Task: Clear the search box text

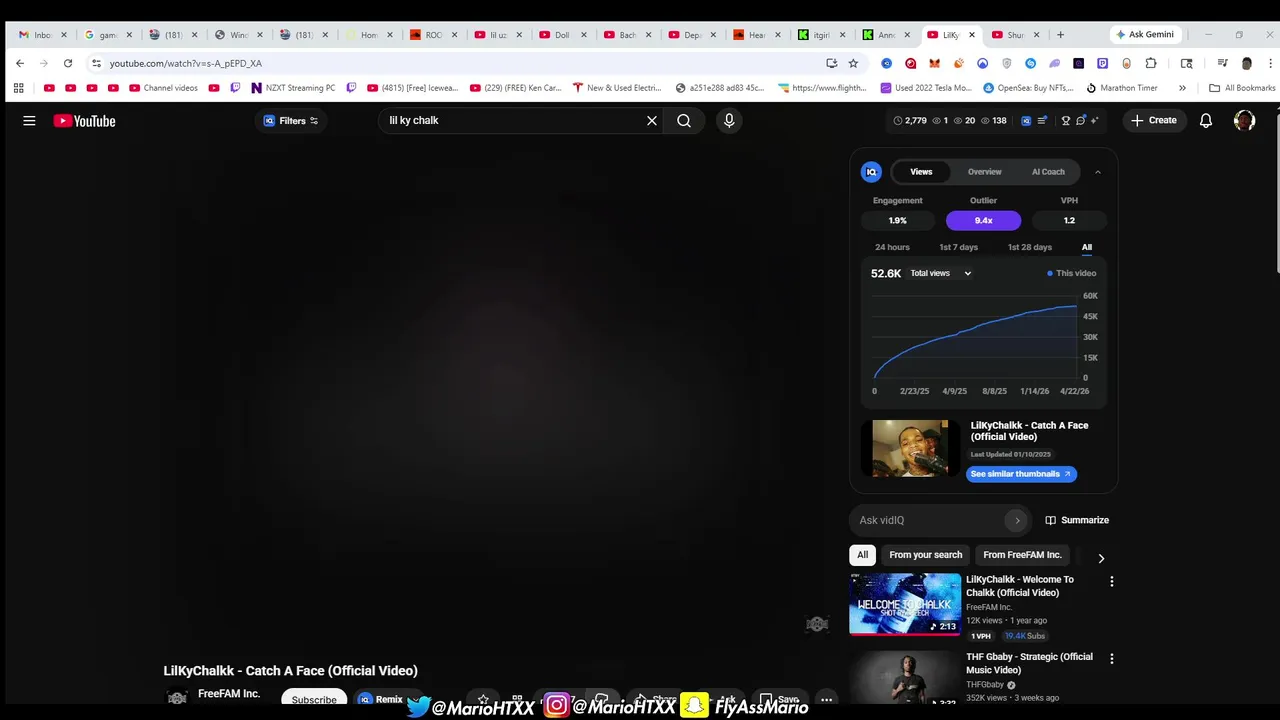Action: [x=652, y=121]
